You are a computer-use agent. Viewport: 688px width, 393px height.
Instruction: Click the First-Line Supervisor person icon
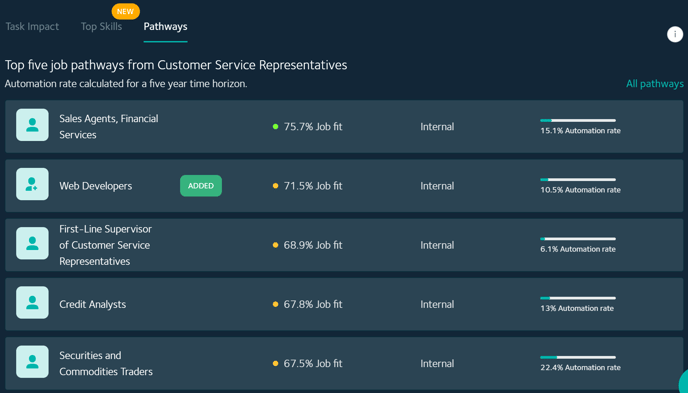click(32, 243)
